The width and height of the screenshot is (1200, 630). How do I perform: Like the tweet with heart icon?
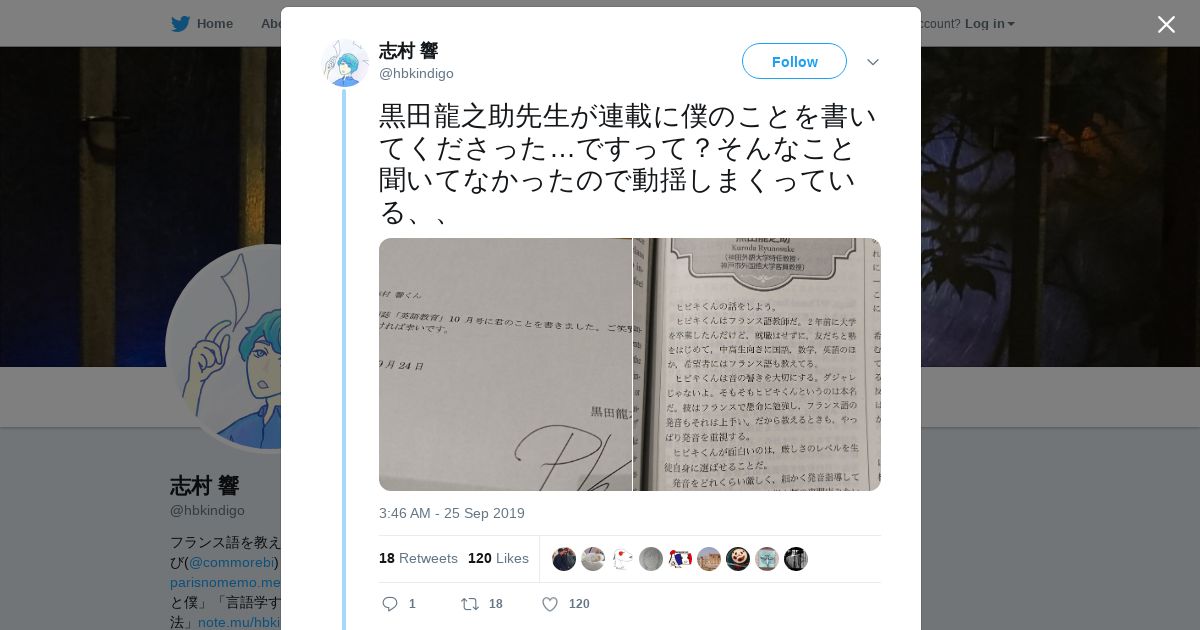click(549, 604)
